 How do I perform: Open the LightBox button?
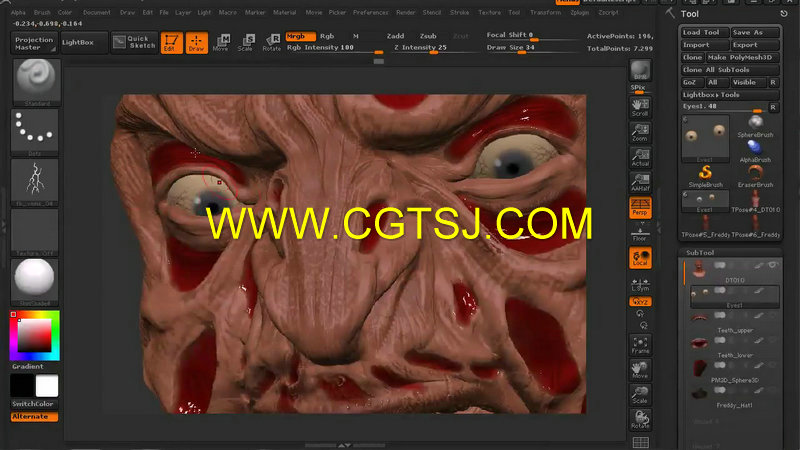[84, 42]
